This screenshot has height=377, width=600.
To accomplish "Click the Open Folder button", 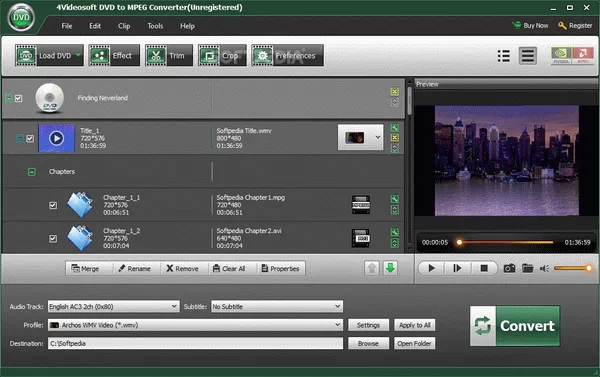I will (415, 343).
